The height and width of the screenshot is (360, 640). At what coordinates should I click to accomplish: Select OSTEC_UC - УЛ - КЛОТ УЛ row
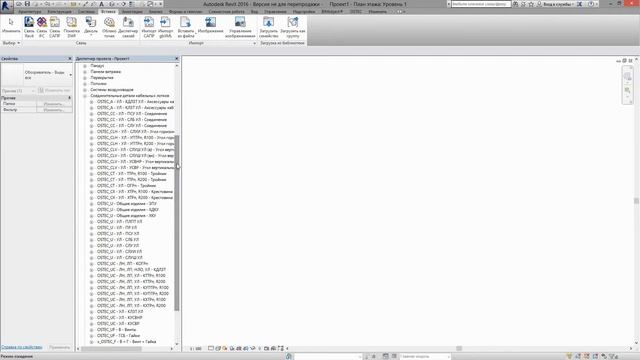pos(120,312)
